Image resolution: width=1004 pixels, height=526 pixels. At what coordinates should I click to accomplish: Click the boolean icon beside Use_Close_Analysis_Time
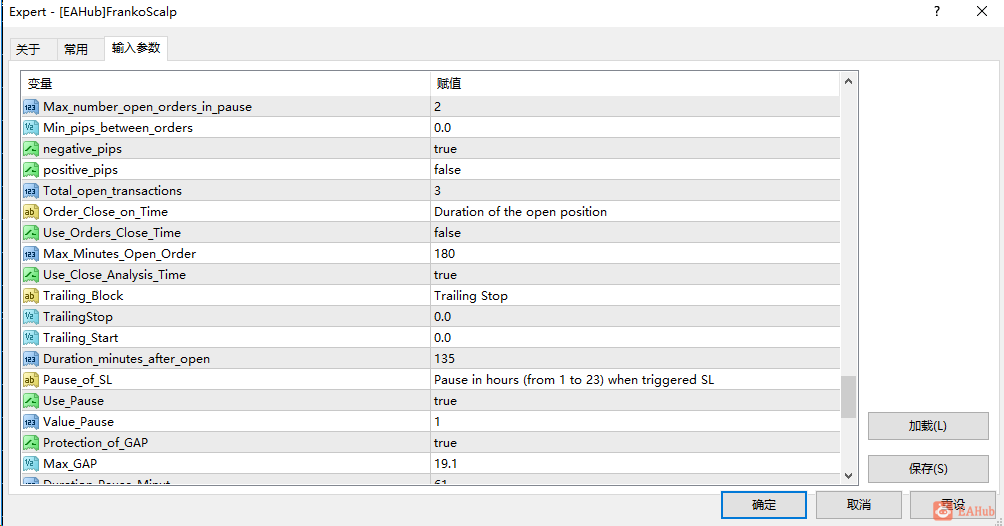pos(31,275)
